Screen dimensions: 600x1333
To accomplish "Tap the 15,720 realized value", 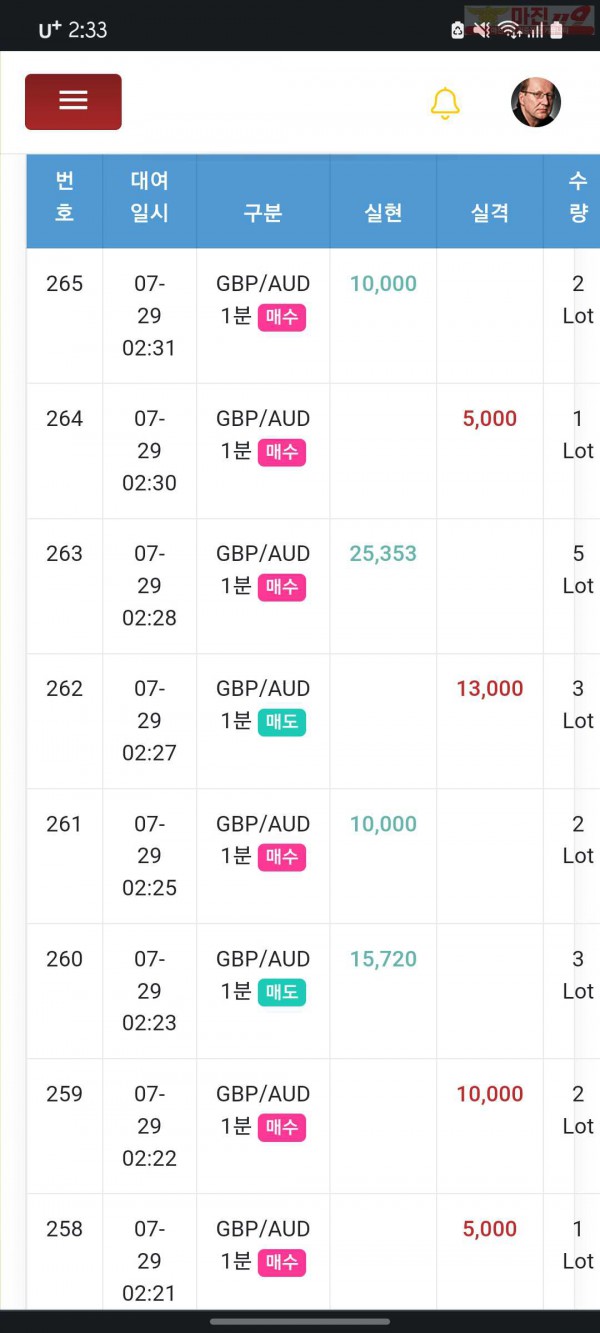I will [x=383, y=959].
